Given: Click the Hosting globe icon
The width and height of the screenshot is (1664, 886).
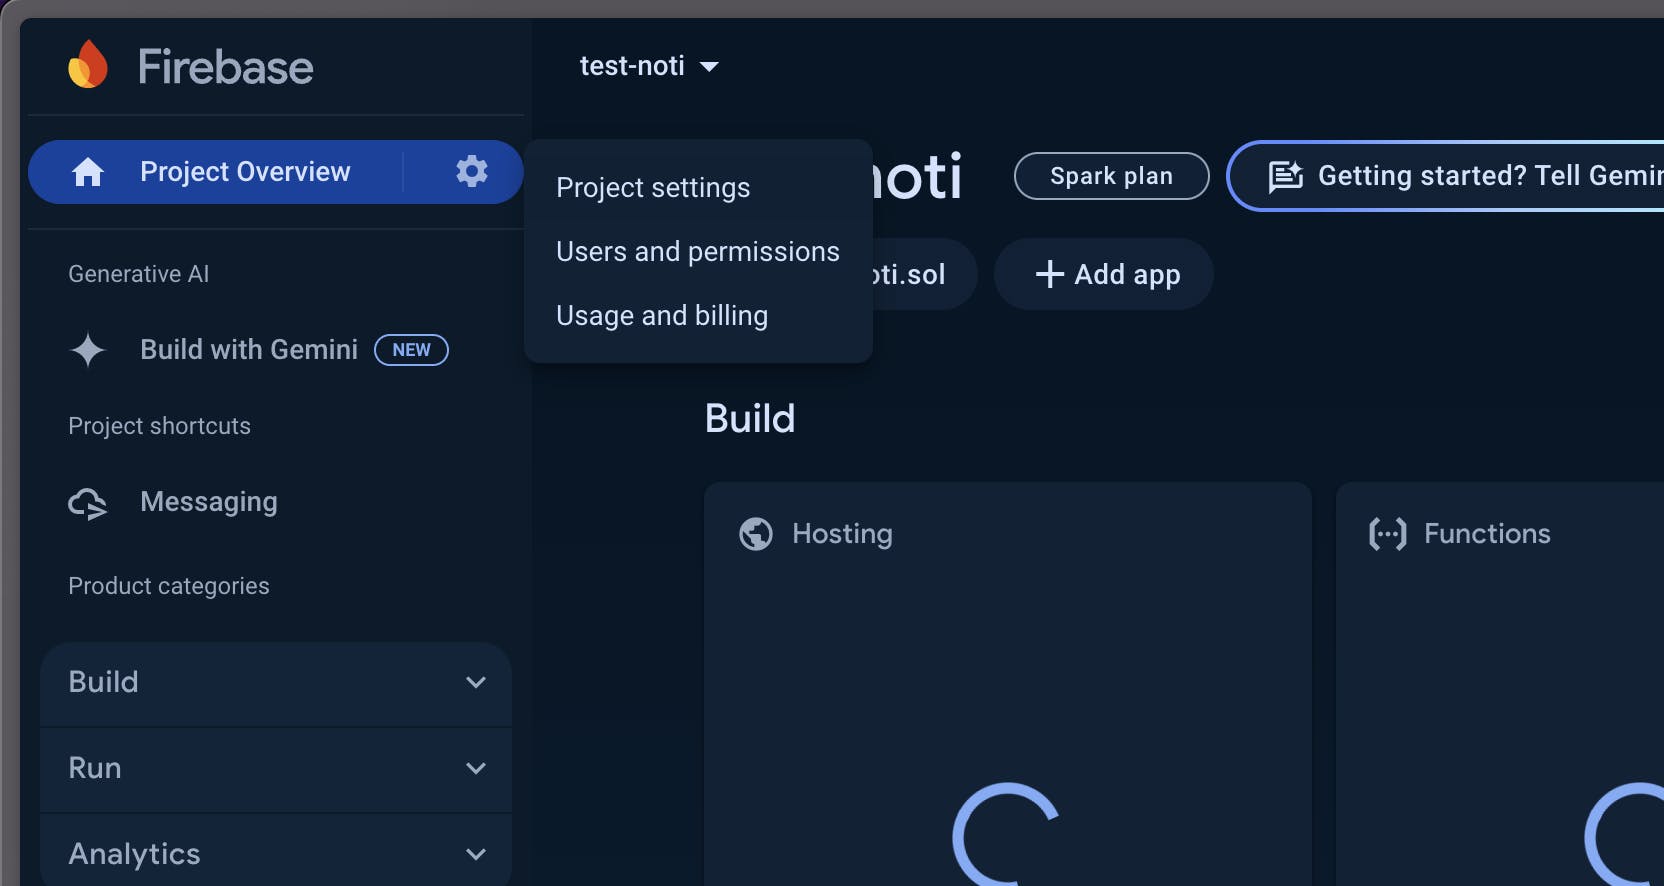Looking at the screenshot, I should click(x=756, y=534).
